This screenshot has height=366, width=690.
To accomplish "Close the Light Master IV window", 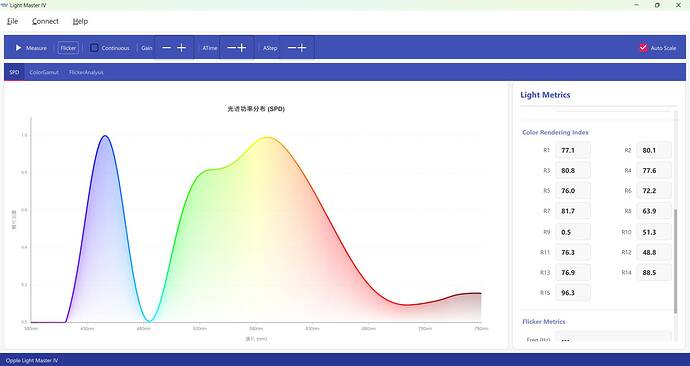I will (678, 5).
